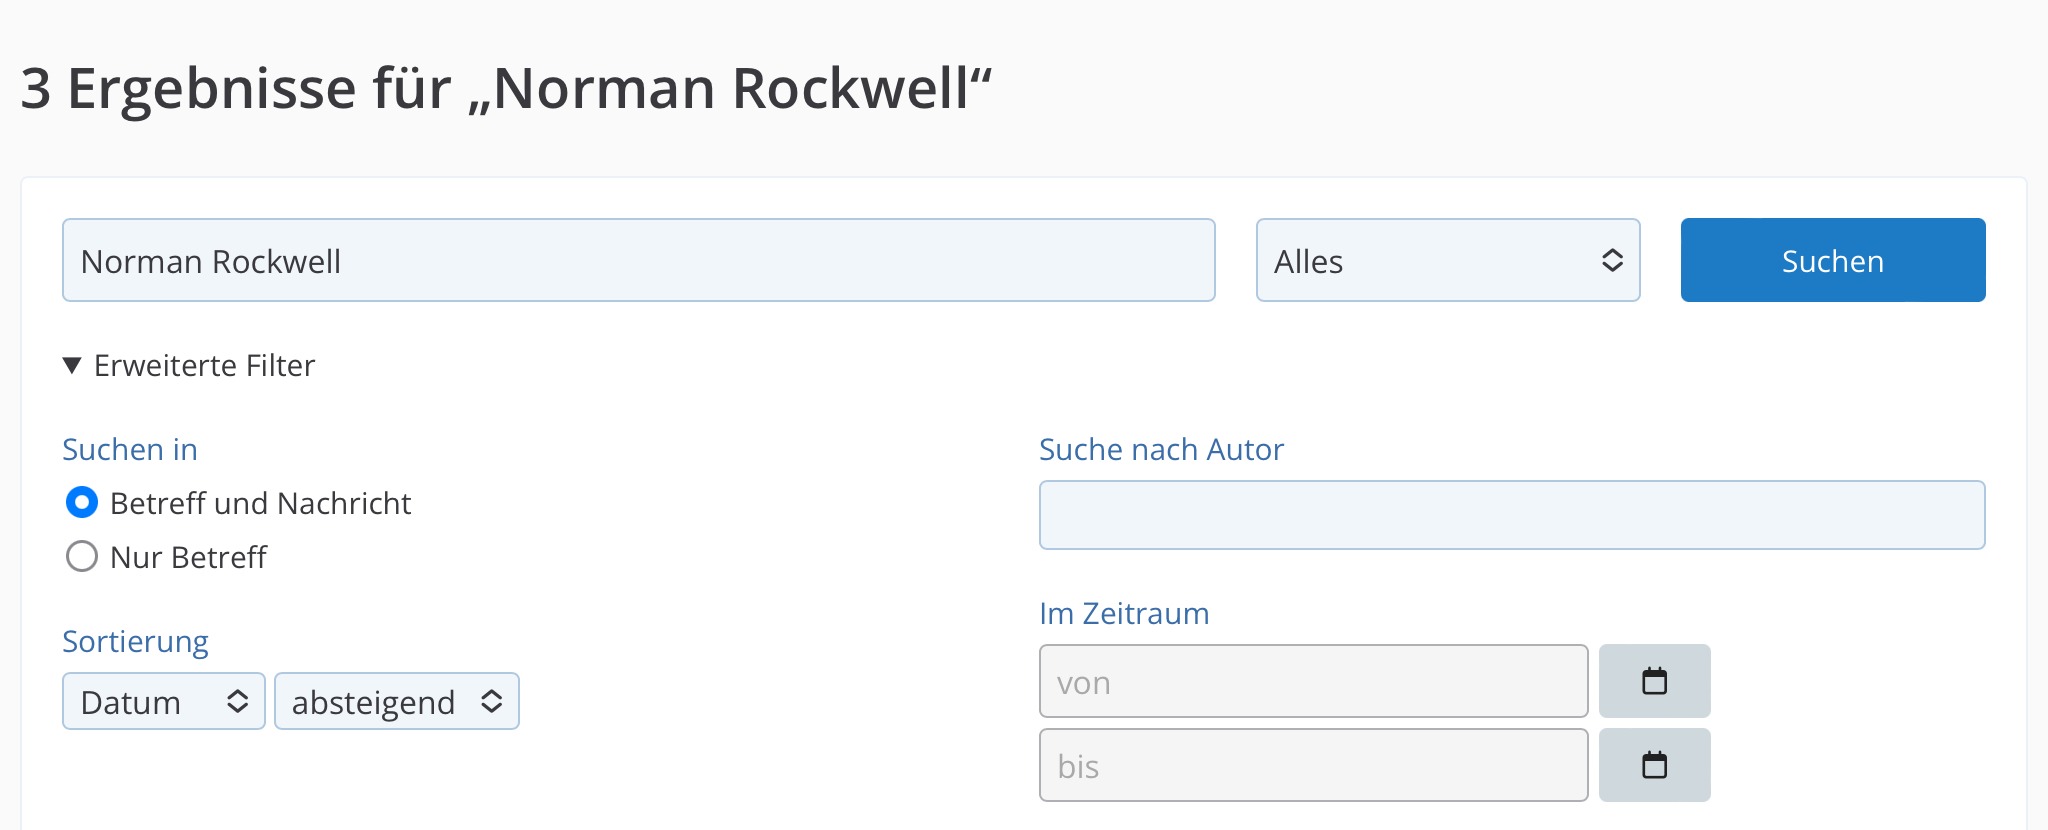Select the Nur Betreff radio option
Image resolution: width=2048 pixels, height=830 pixels.
[82, 556]
